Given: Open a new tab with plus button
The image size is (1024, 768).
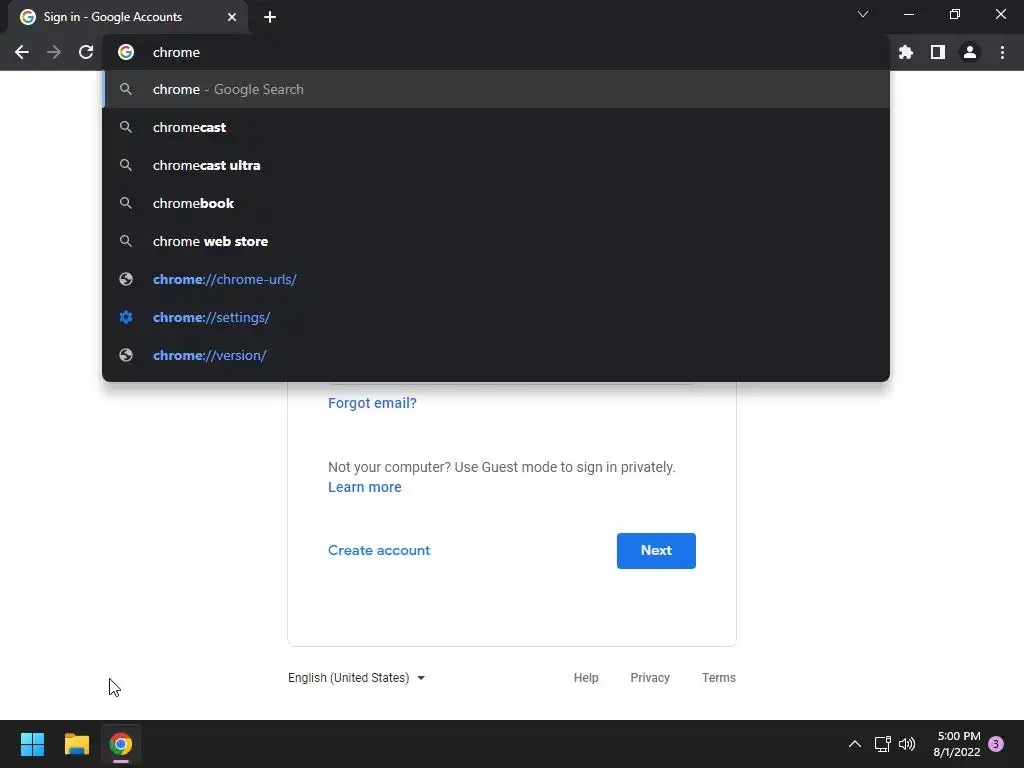Looking at the screenshot, I should click(x=270, y=17).
